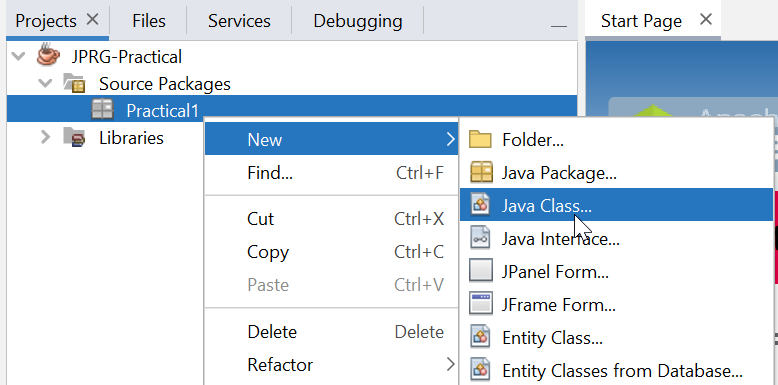Select the Libraries label
This screenshot has height=385, width=778.
tap(131, 137)
